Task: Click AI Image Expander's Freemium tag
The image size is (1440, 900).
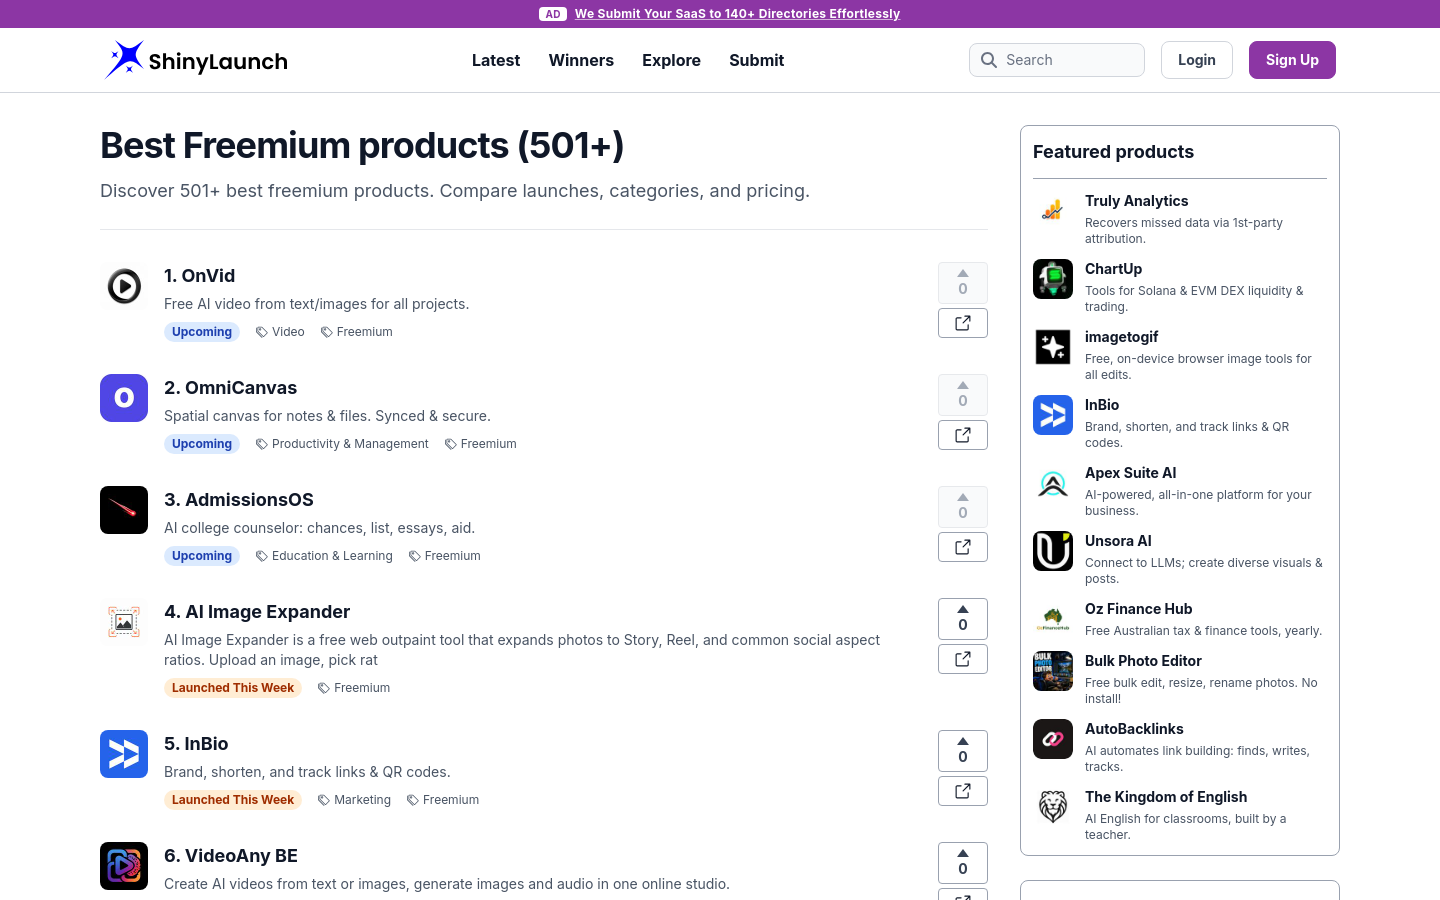Action: [x=354, y=688]
